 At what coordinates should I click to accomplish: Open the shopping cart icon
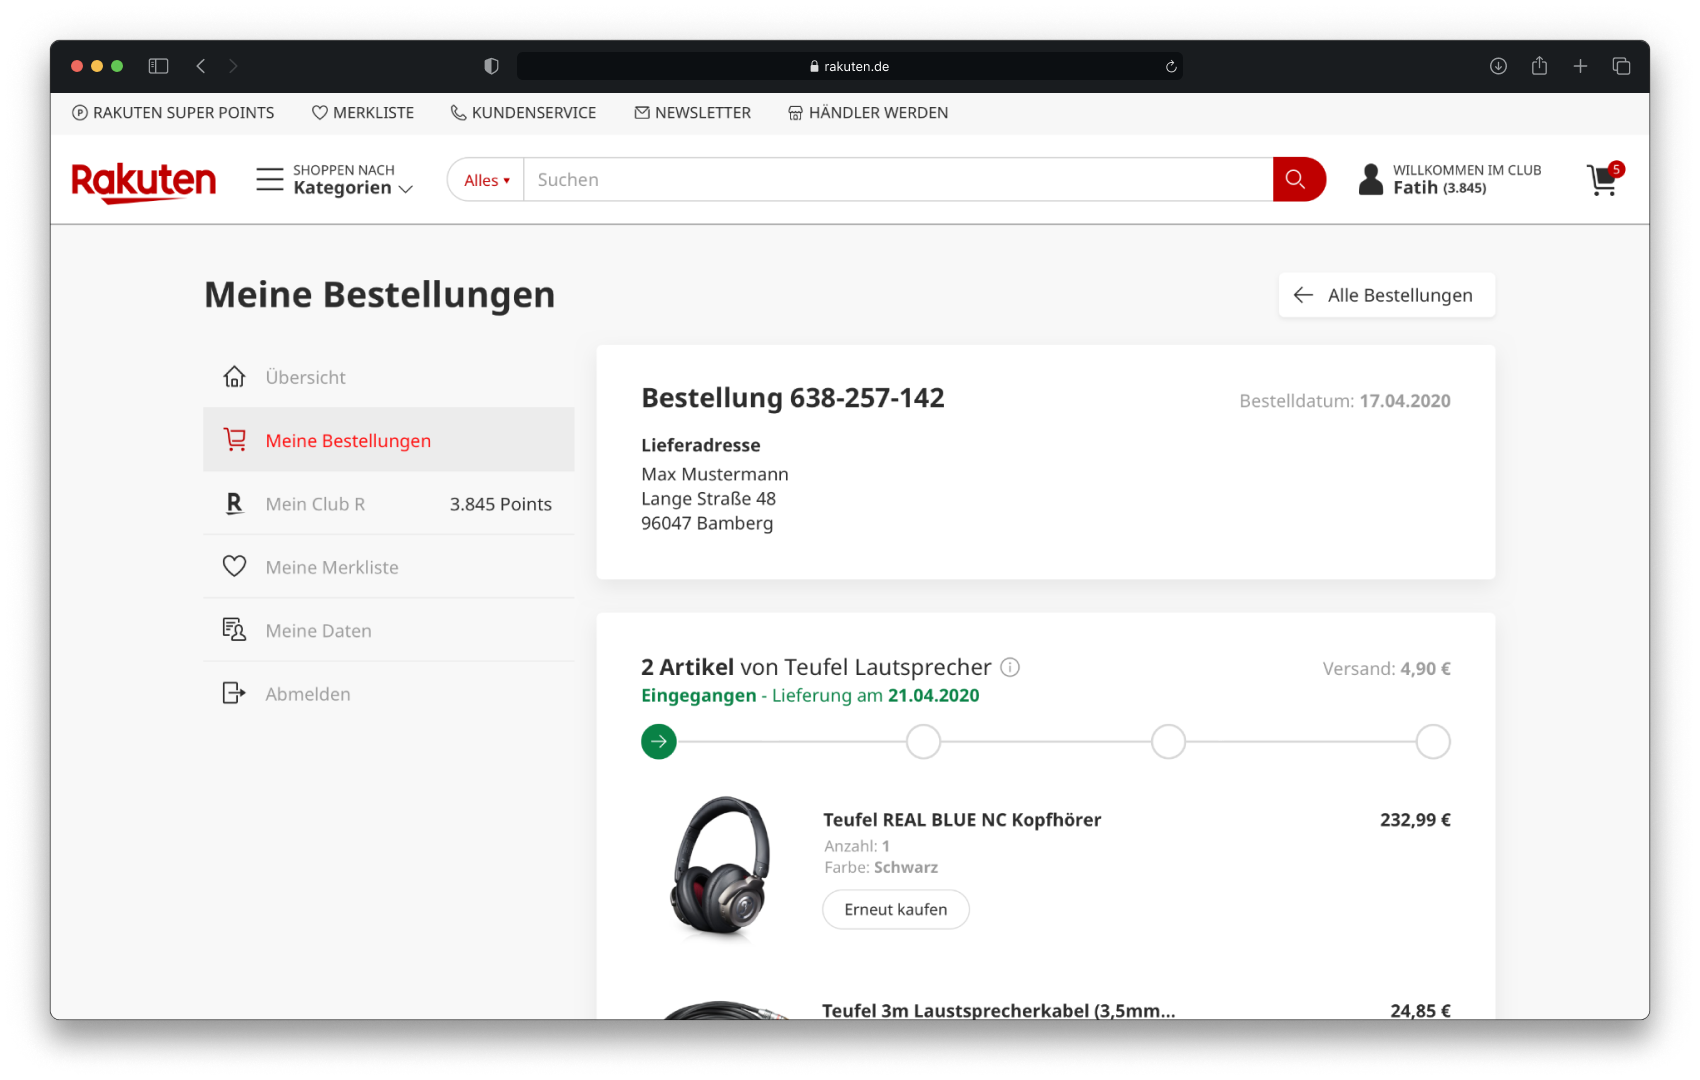[1605, 179]
